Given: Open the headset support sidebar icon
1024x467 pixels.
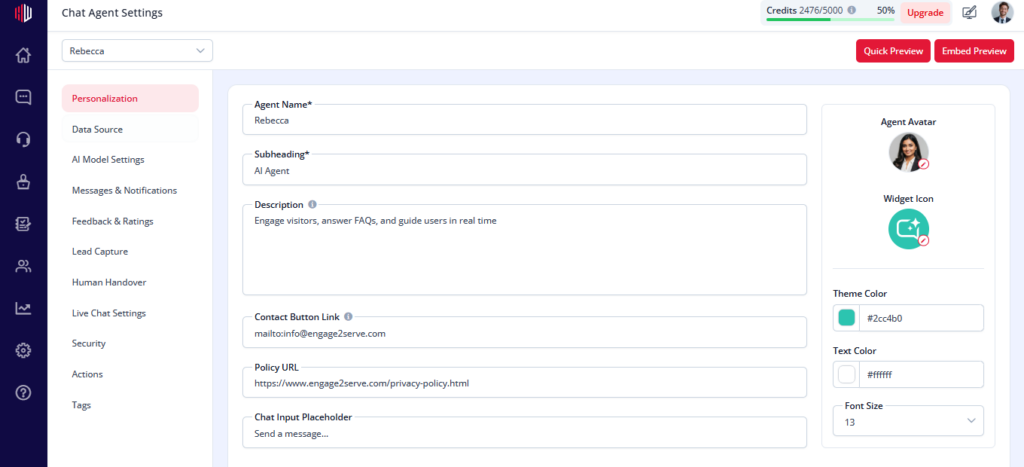Looking at the screenshot, I should (24, 140).
